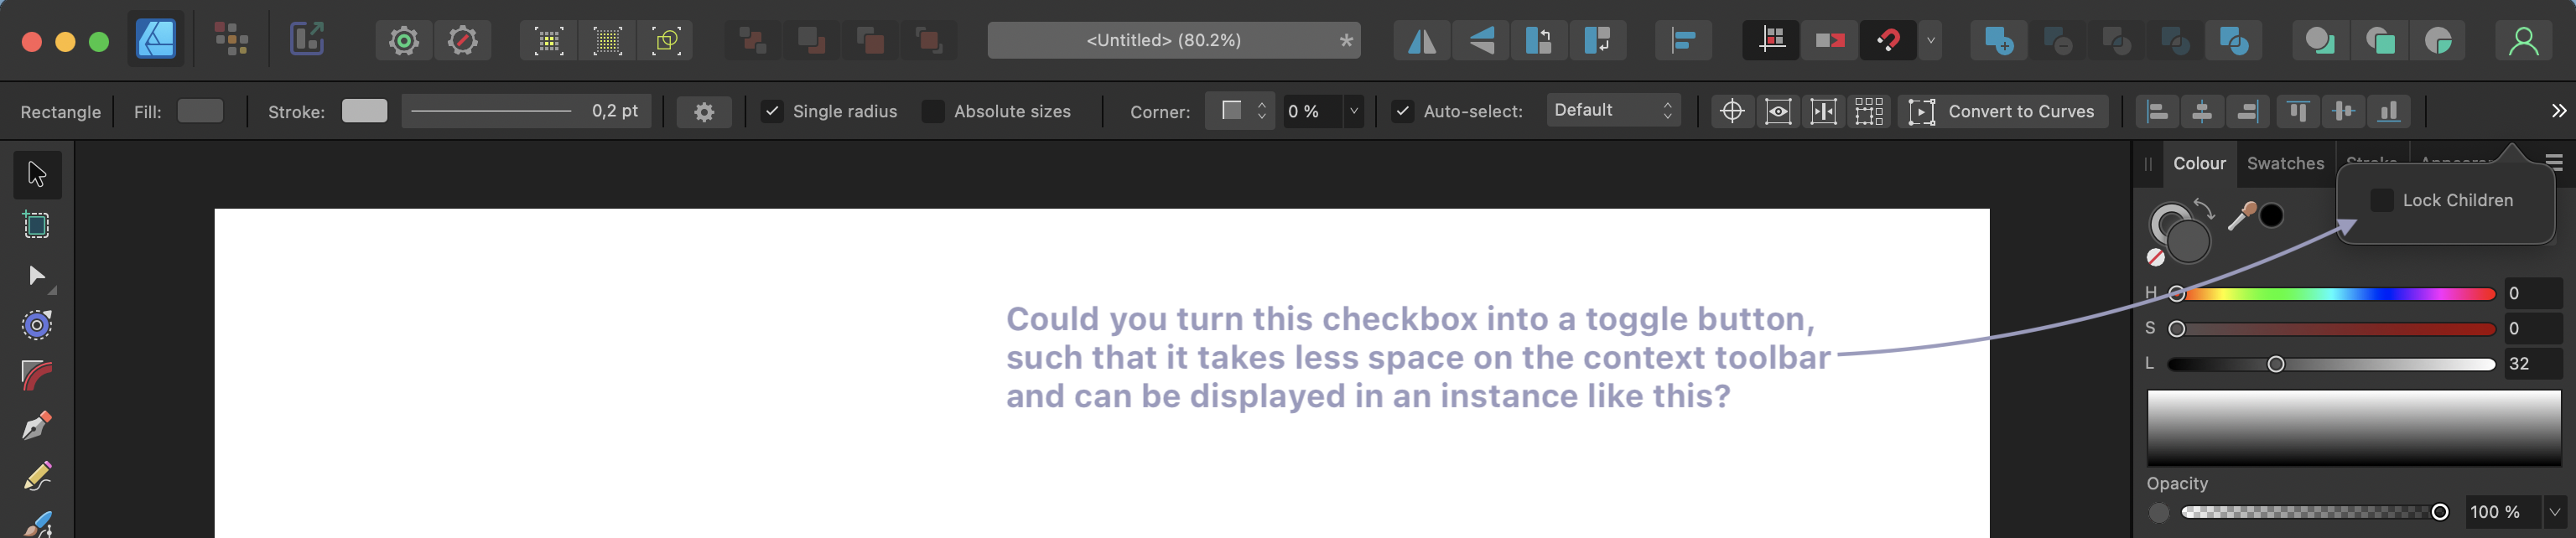Toggle Hide Selection While Dragging icon
The image size is (2576, 538).
(1778, 111)
